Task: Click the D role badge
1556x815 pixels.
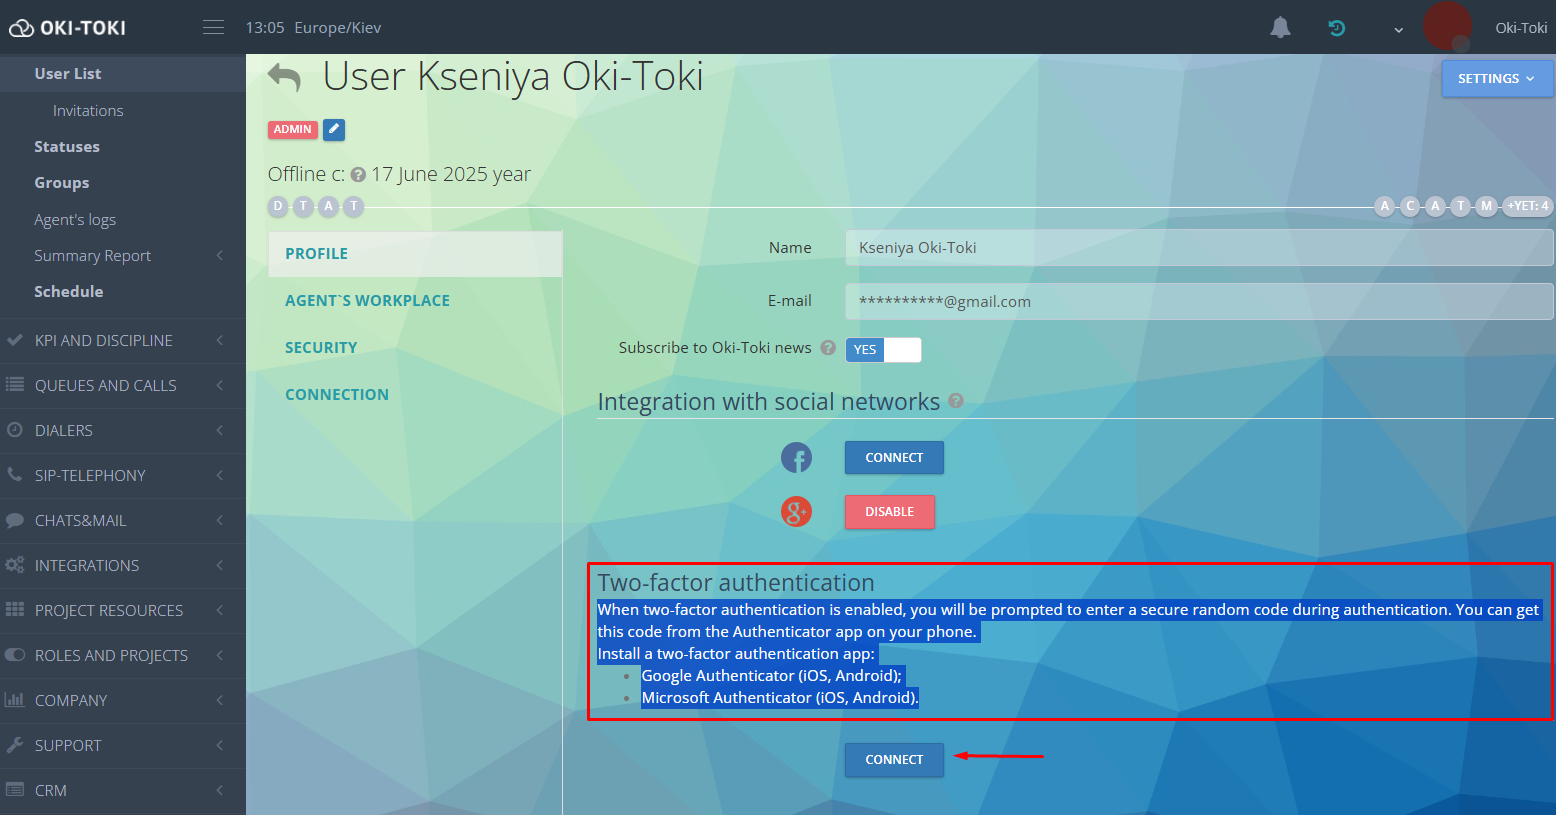Action: [x=278, y=206]
